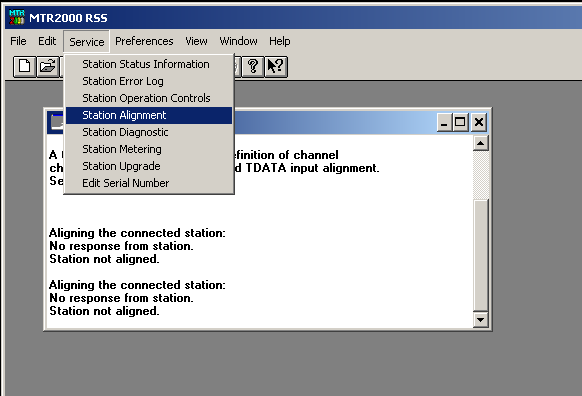
Task: Click the What's This pointer help icon
Action: [276, 67]
